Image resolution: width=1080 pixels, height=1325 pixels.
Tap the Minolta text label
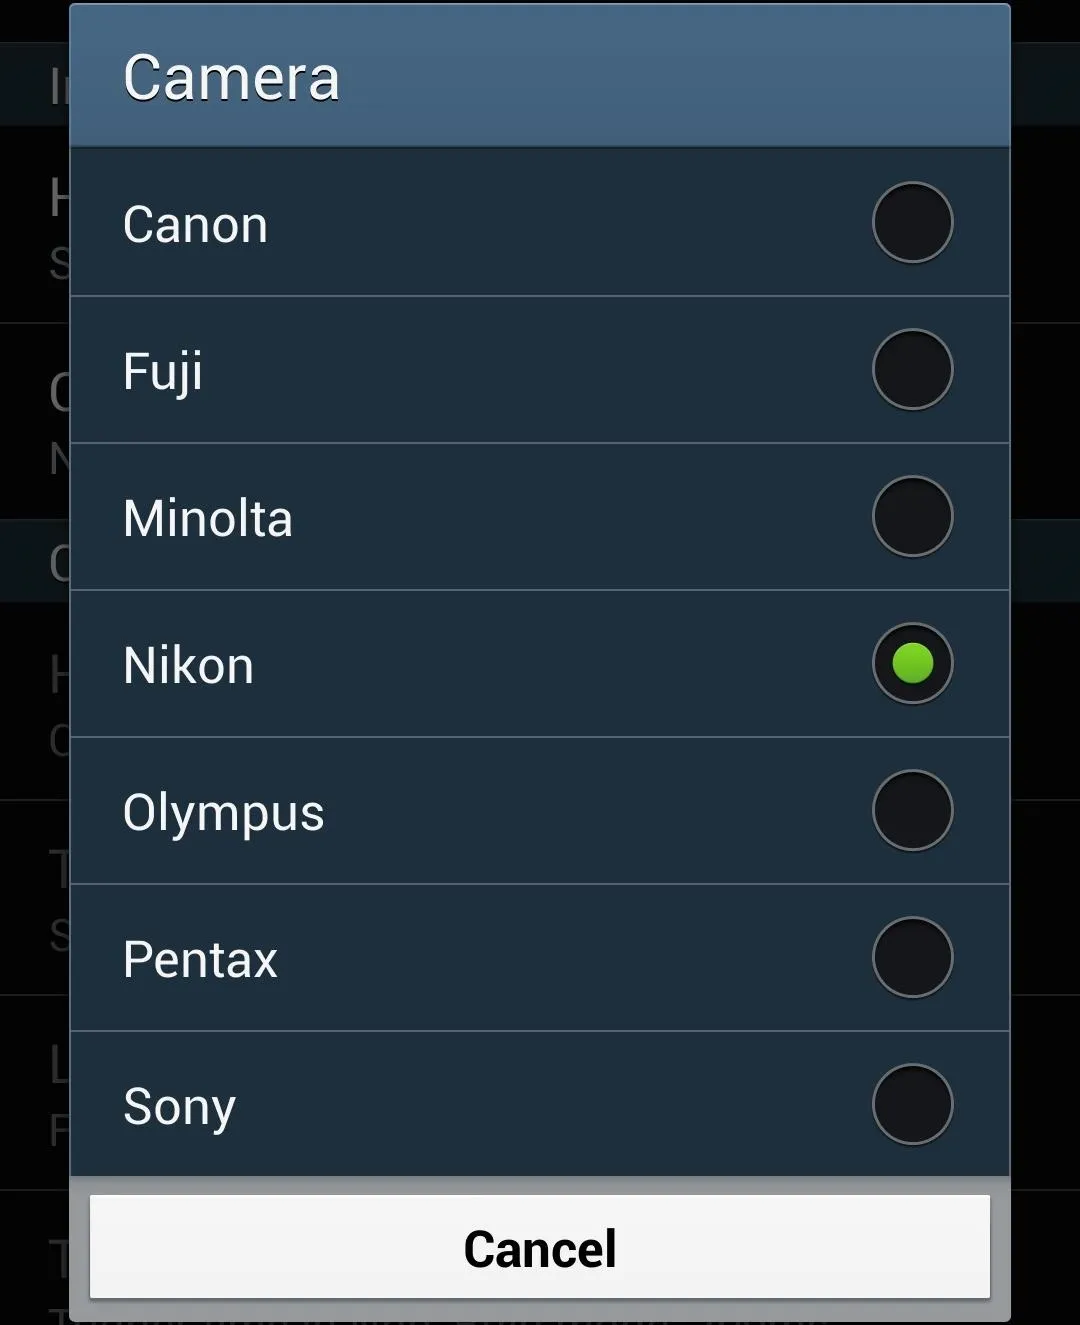[208, 518]
